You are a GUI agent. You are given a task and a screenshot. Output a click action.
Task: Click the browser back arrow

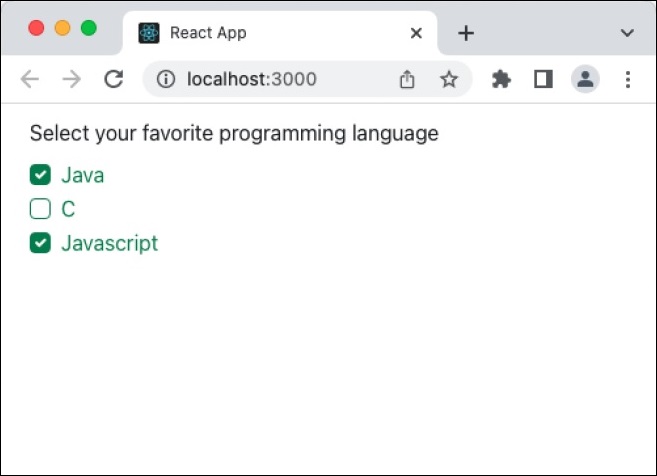tap(29, 79)
